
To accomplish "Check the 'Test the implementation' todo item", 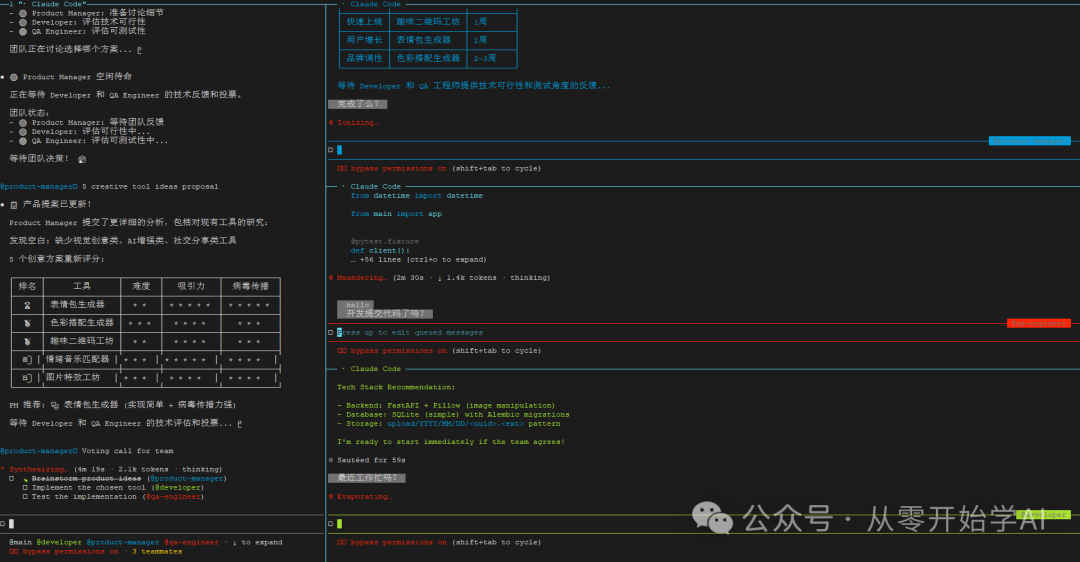I will point(25,497).
